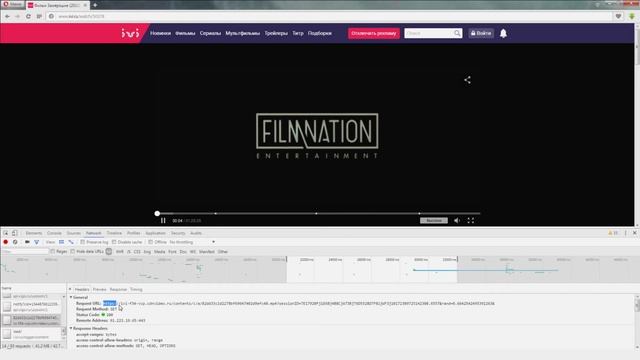Stop recording the network log
This screenshot has height=360, width=640.
coord(6,242)
